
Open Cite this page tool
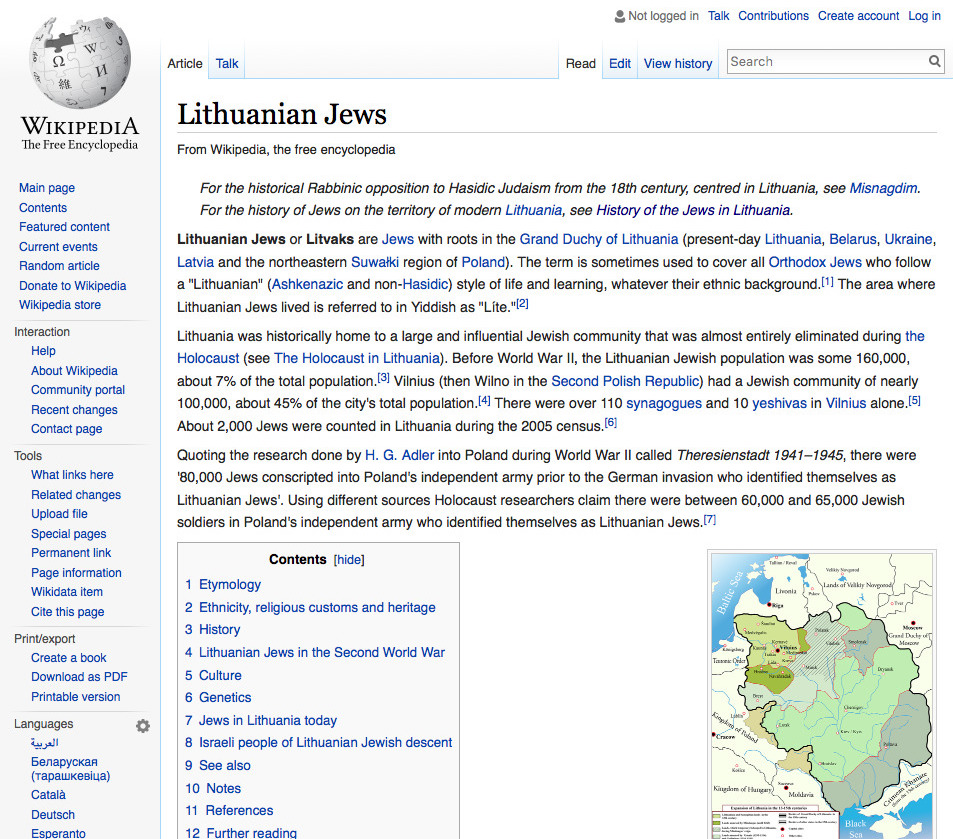[x=66, y=611]
